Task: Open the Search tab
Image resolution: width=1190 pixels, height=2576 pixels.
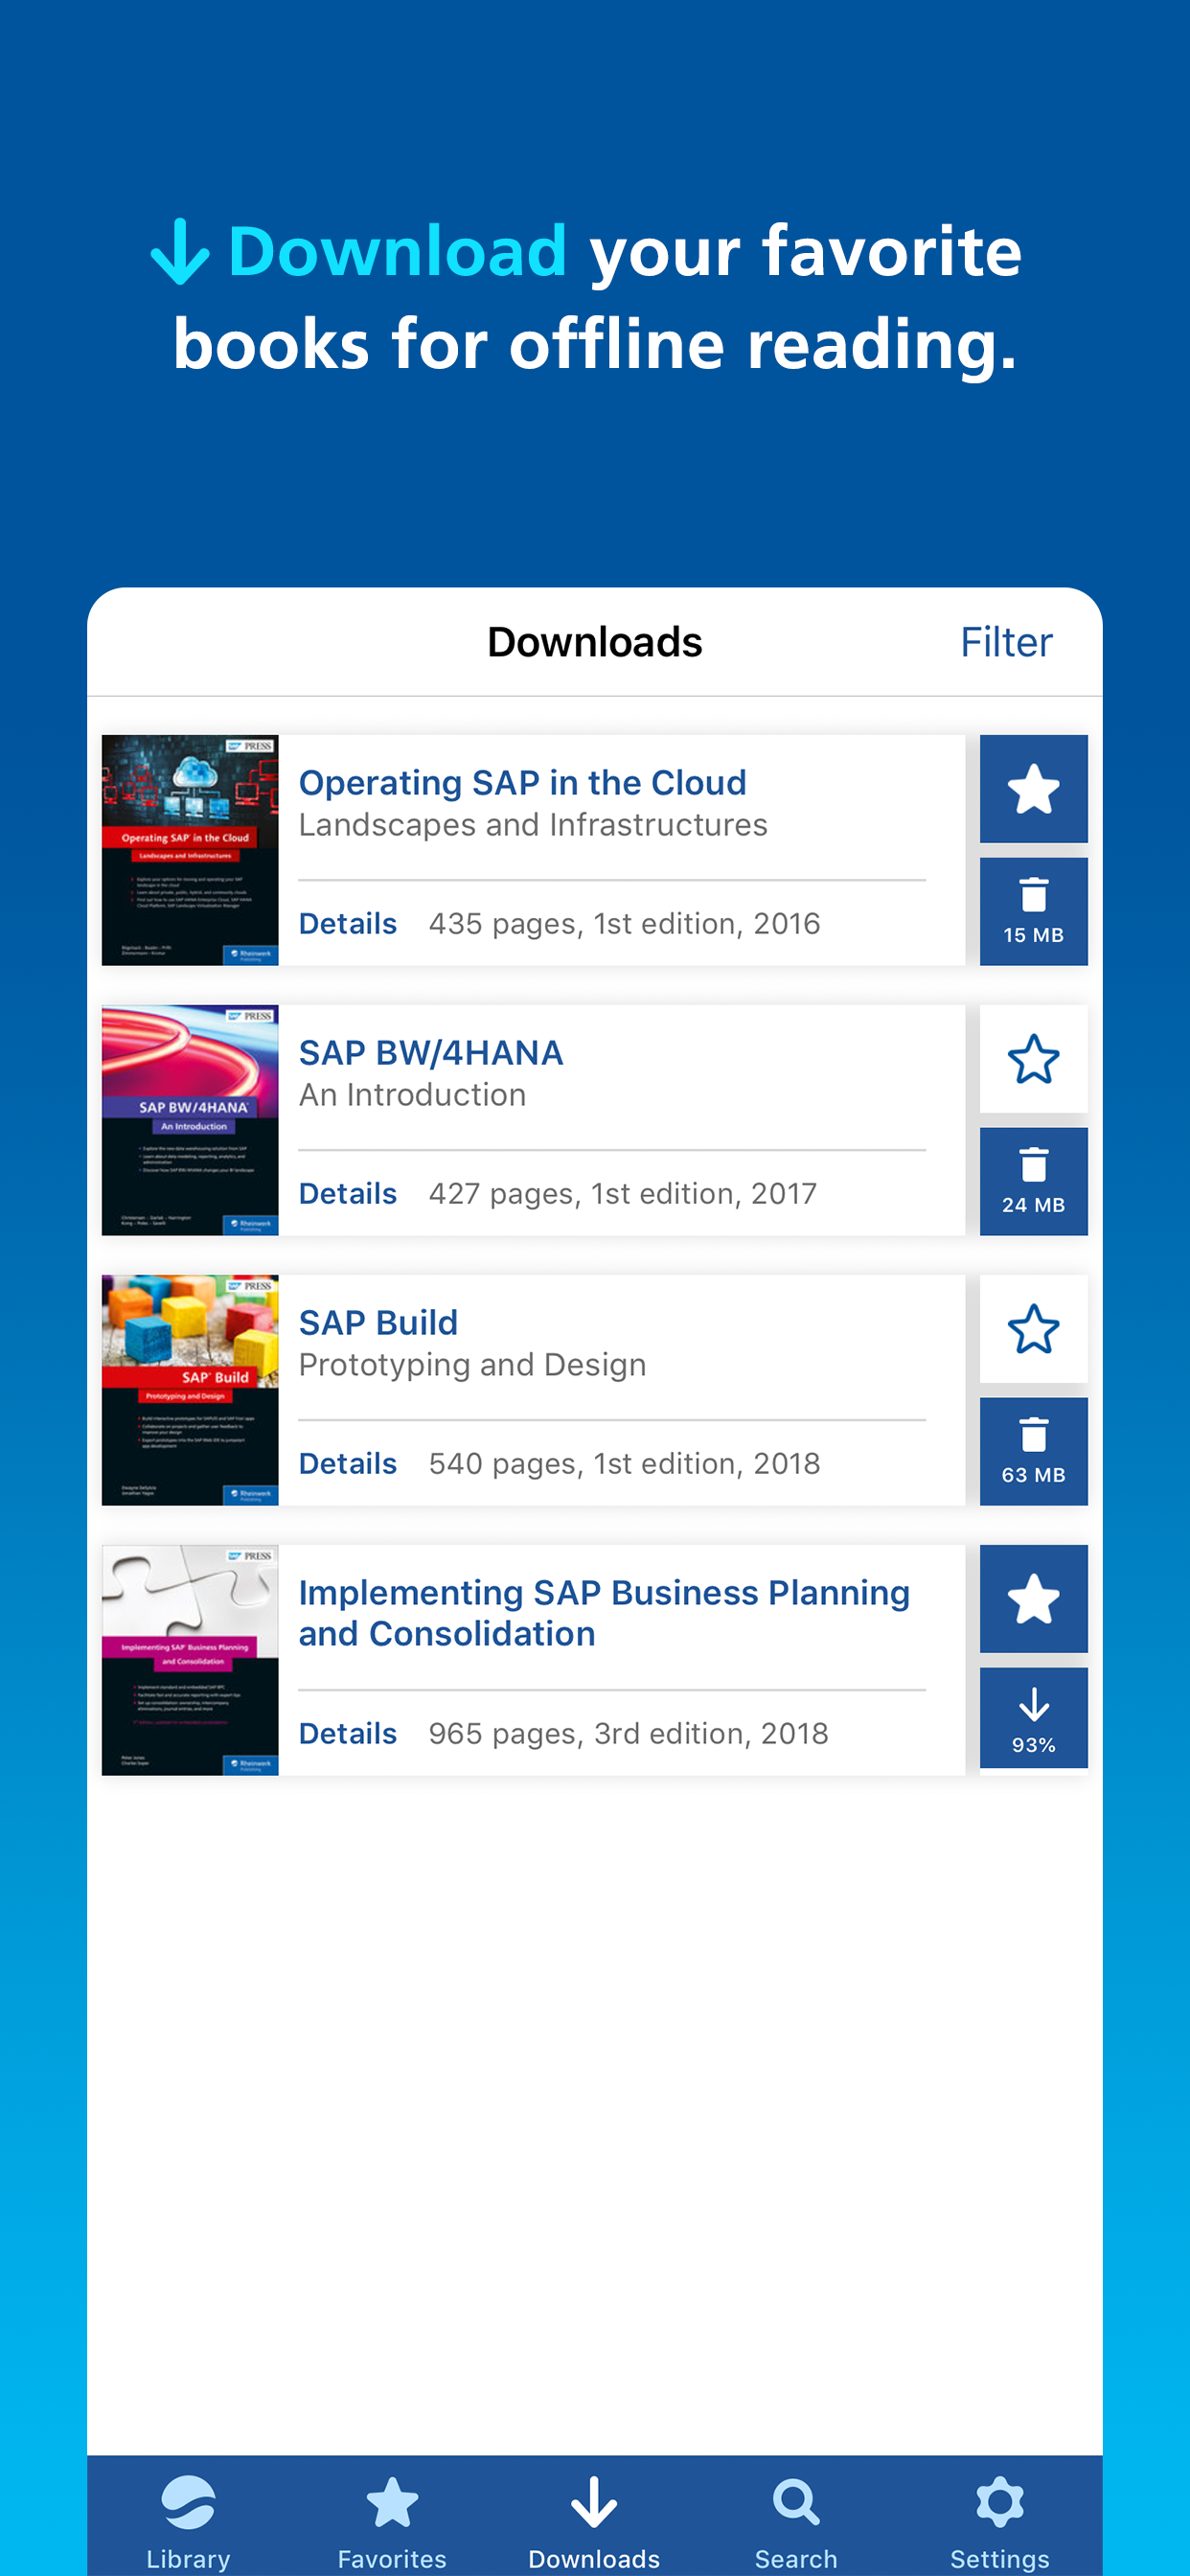Action: click(x=796, y=2520)
